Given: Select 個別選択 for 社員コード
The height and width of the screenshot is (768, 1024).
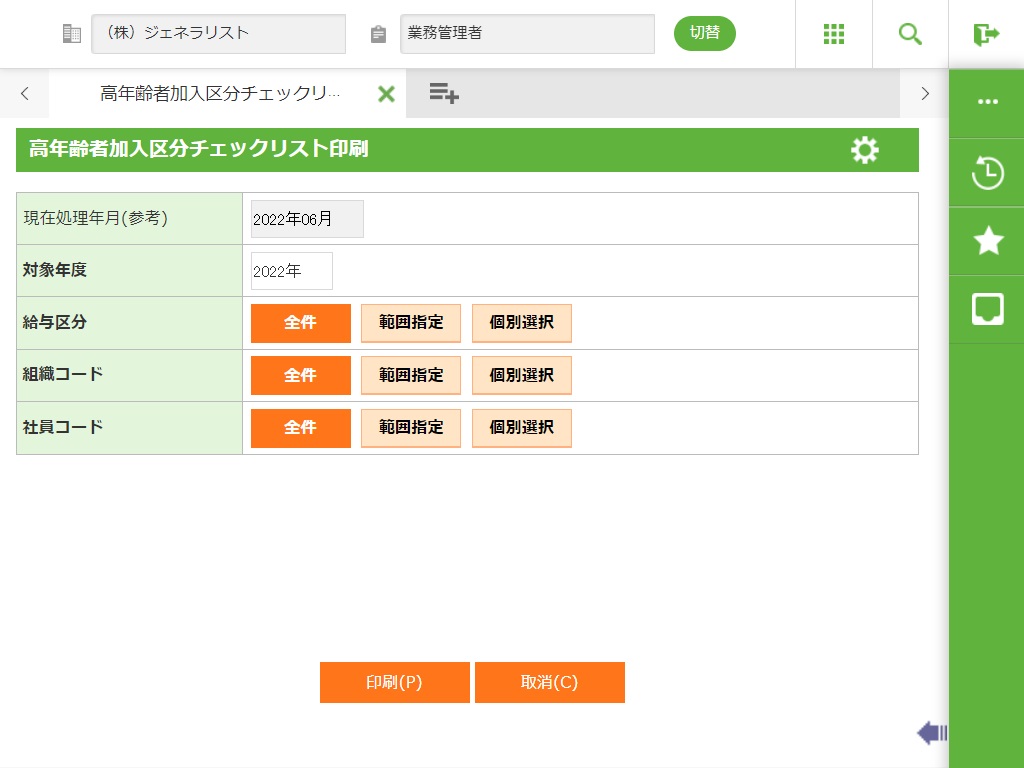Looking at the screenshot, I should click(522, 427).
